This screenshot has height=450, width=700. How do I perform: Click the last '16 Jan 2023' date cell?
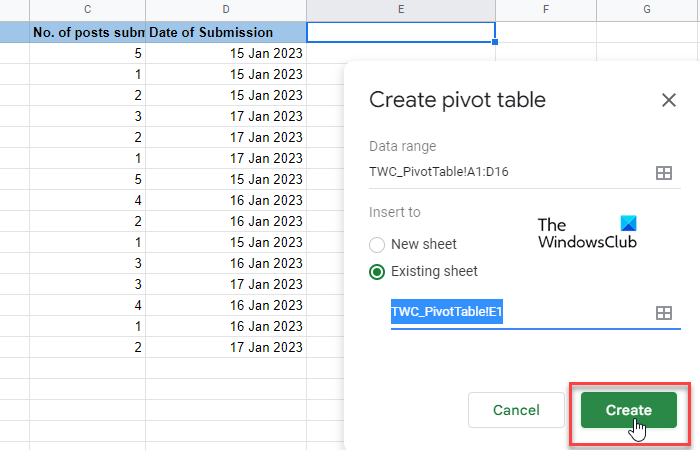click(x=226, y=326)
